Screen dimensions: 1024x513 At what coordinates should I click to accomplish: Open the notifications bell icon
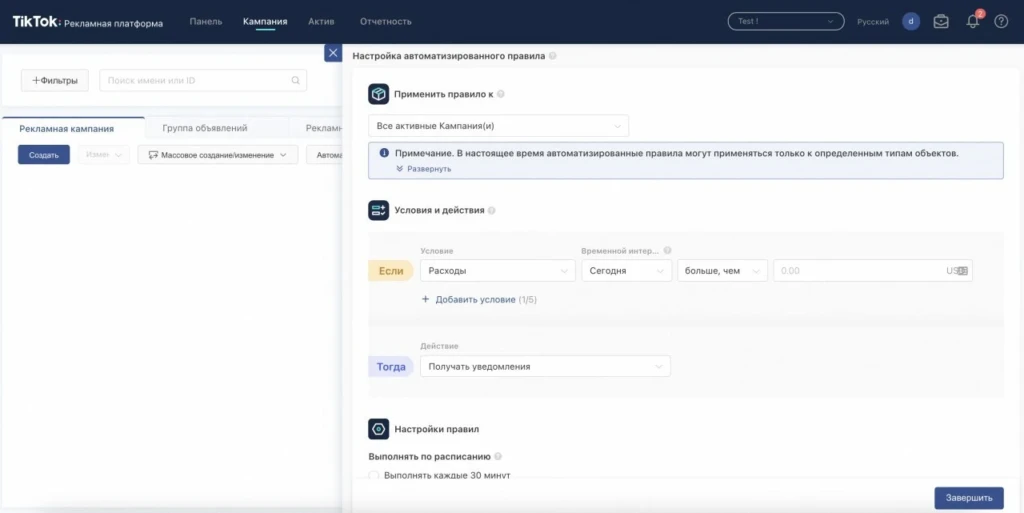[x=972, y=22]
